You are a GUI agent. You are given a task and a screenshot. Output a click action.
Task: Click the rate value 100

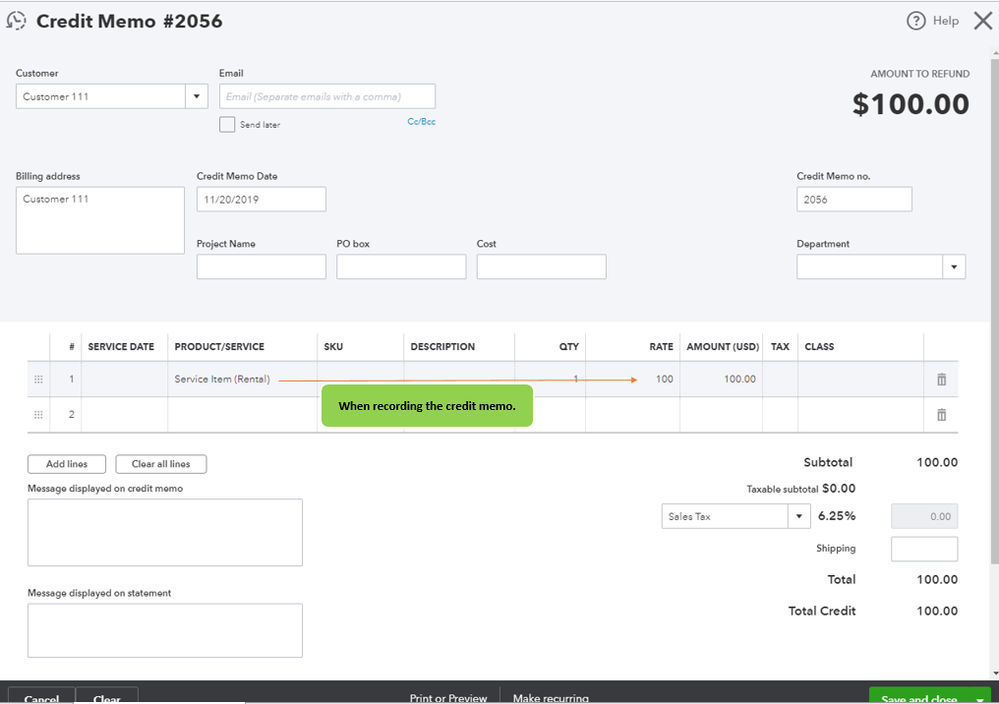(664, 379)
